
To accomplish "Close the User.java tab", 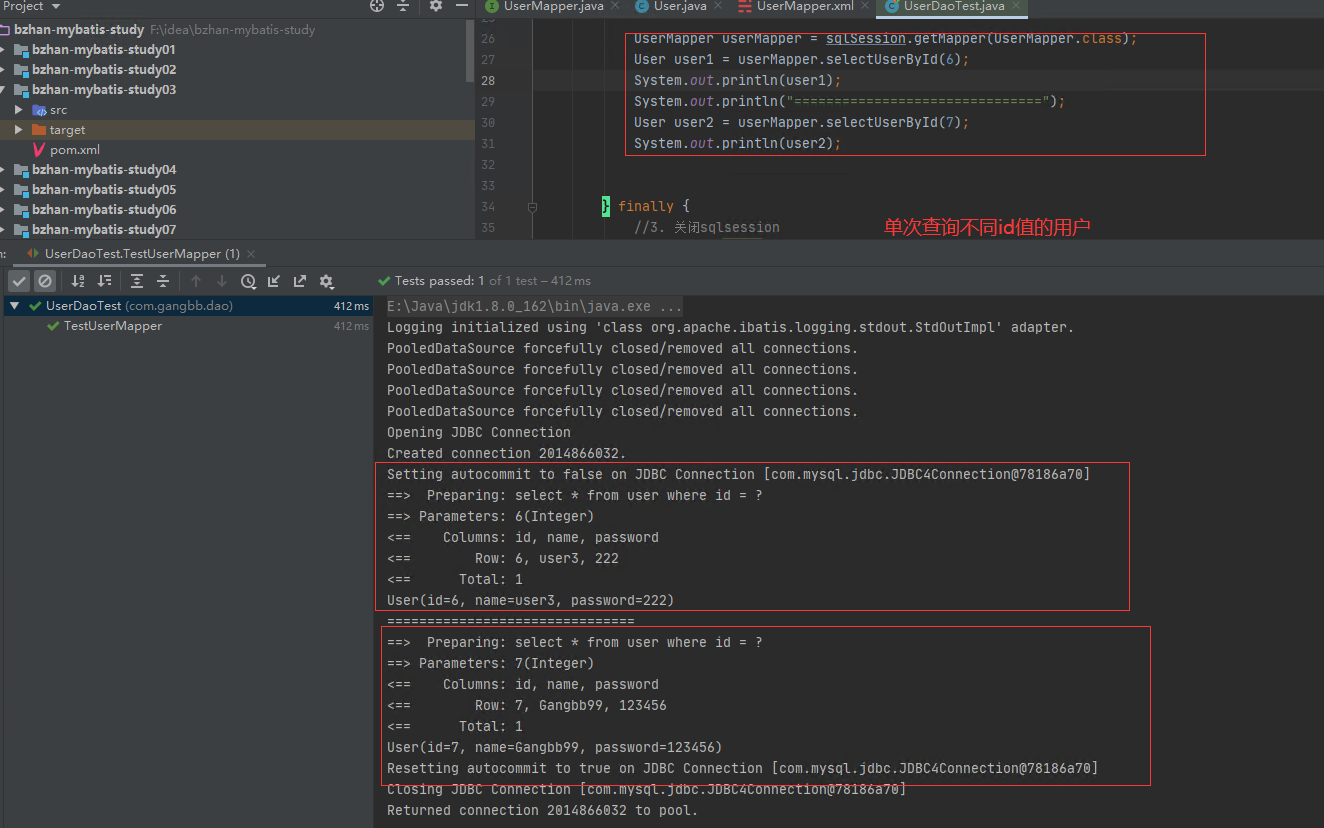I will [x=717, y=6].
